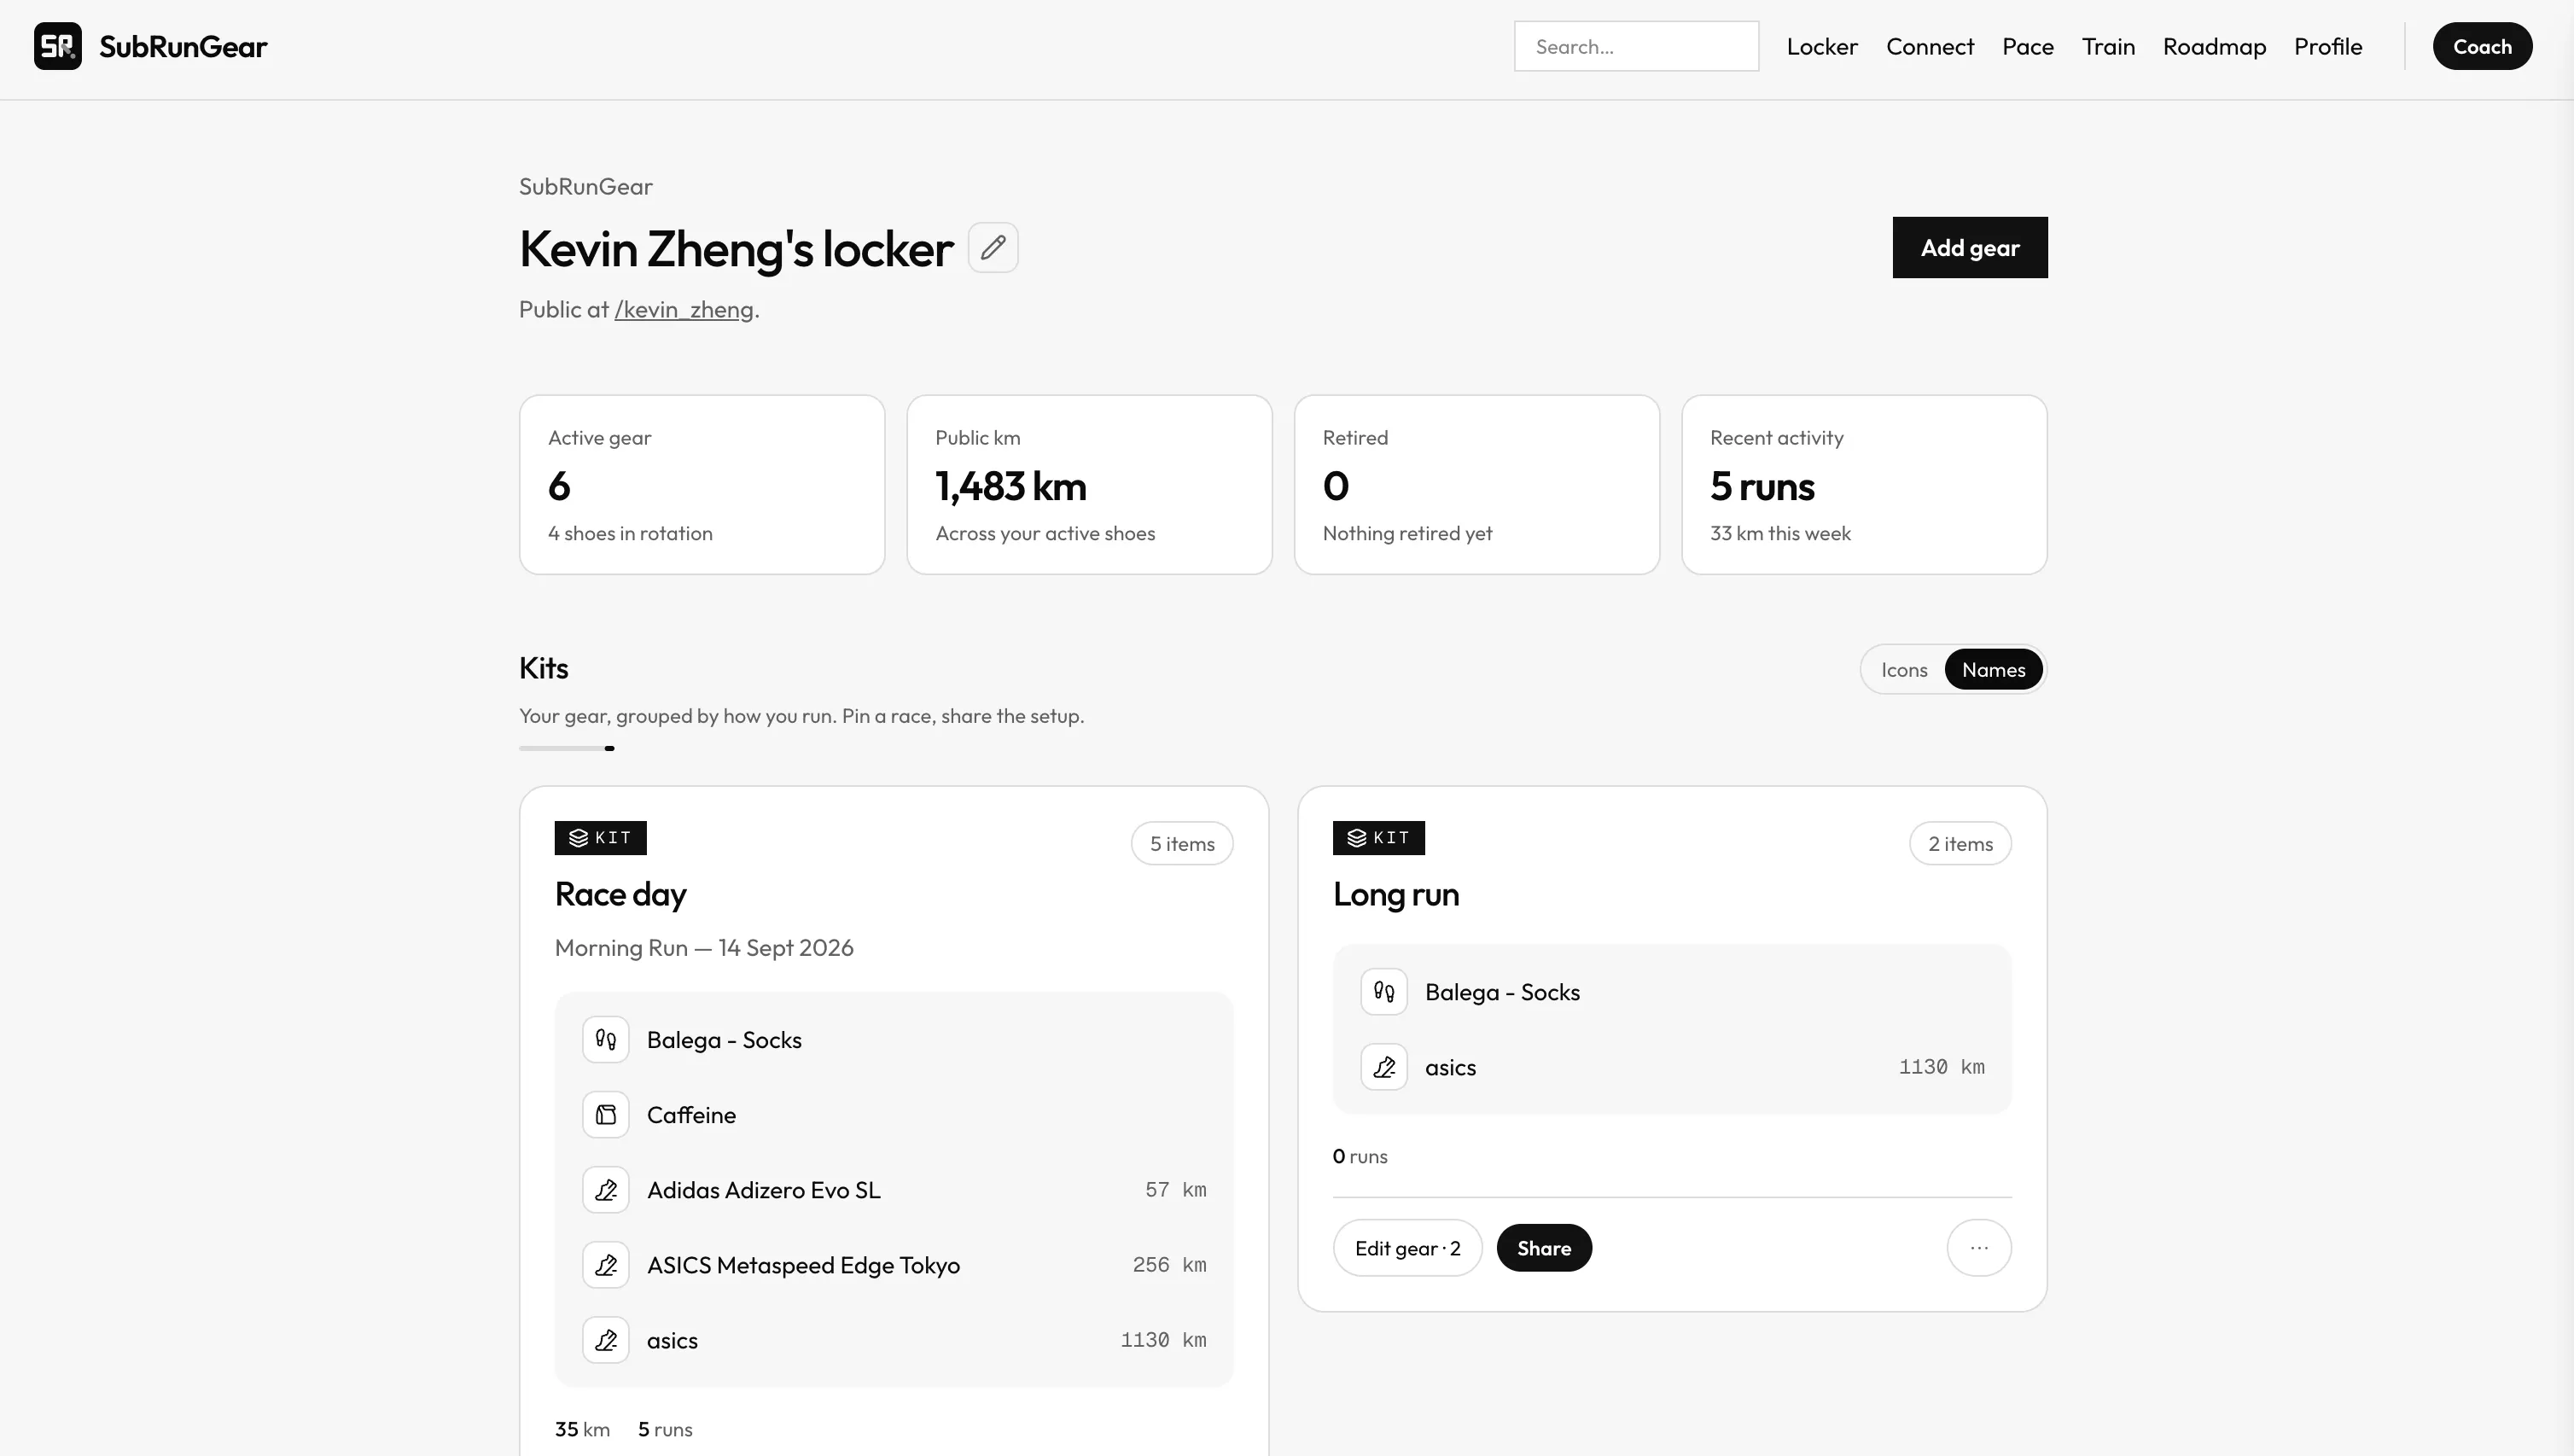Click the KIT badge on Race day
2574x1456 pixels.
(601, 838)
